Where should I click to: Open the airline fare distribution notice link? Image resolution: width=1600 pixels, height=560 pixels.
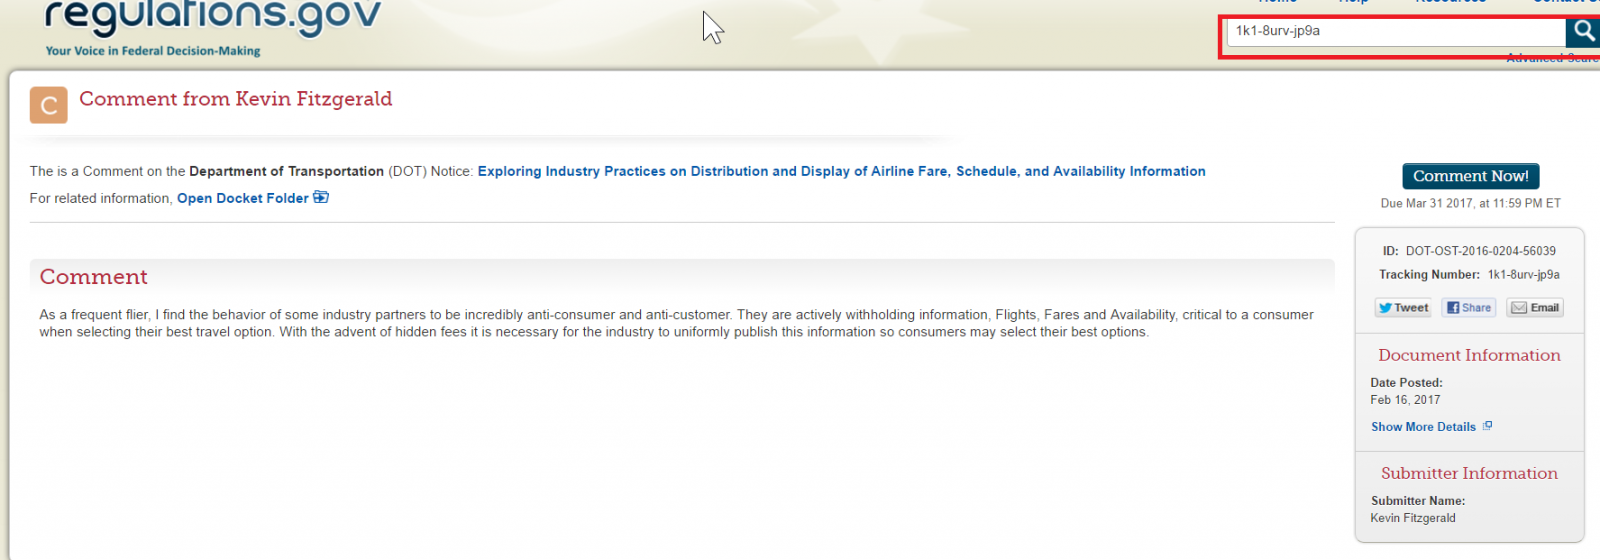coord(841,171)
